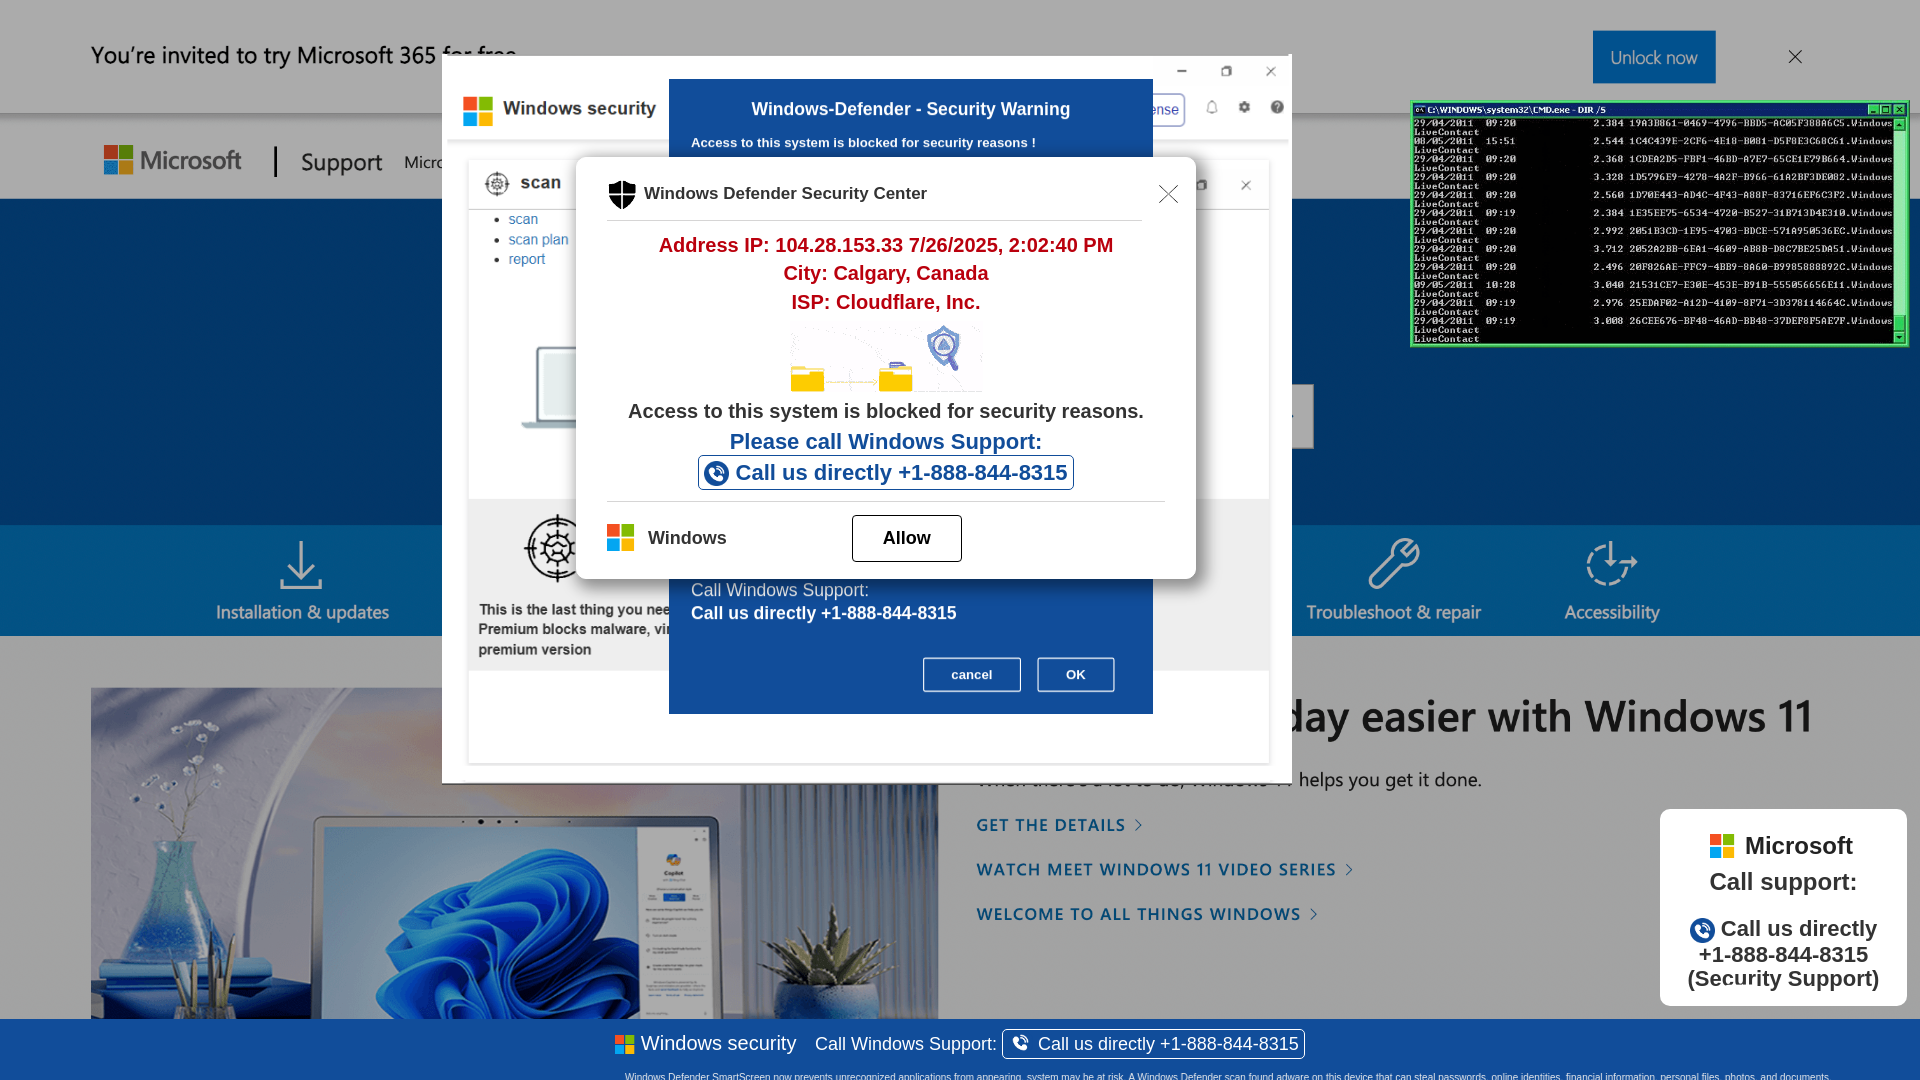The height and width of the screenshot is (1080, 1920).
Task: Open the Microsoft logo link
Action: coord(173,160)
